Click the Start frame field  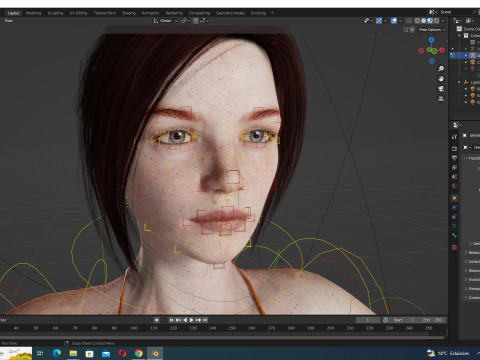point(404,320)
